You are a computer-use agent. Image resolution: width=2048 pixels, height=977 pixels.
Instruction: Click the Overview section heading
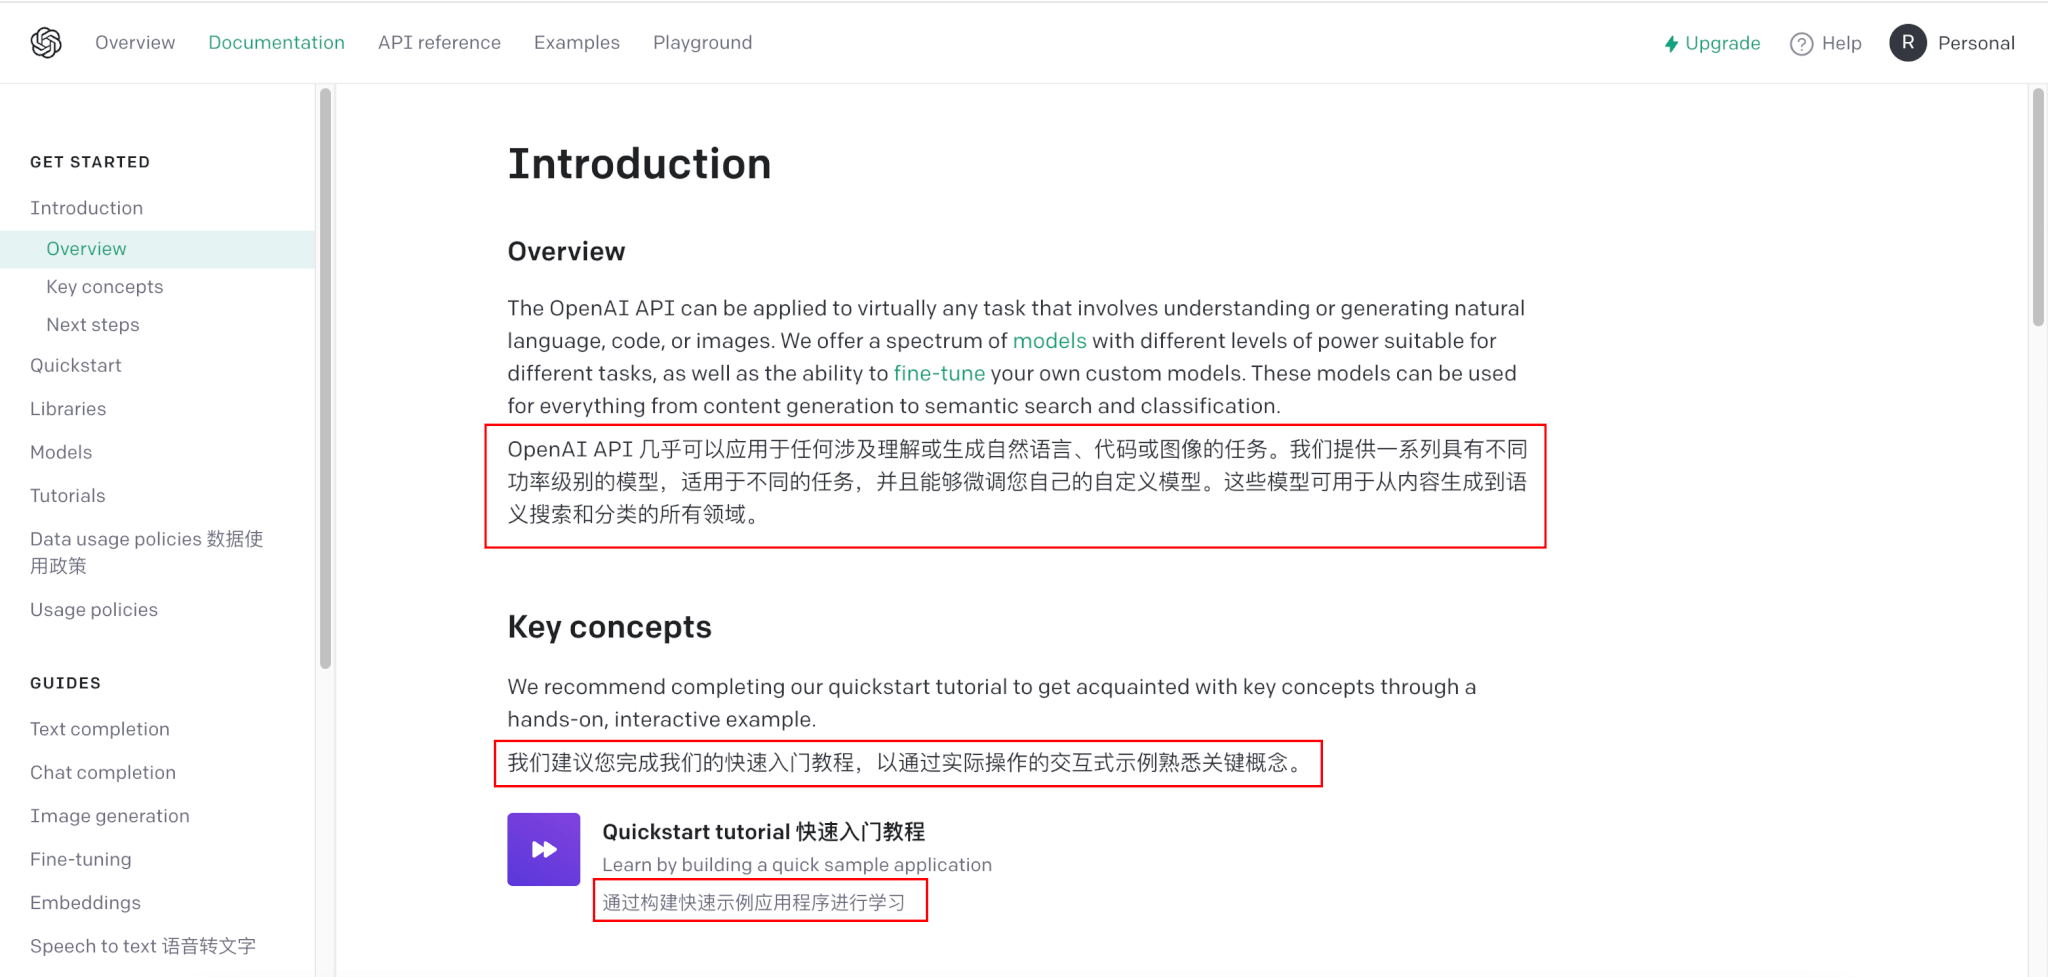[567, 251]
